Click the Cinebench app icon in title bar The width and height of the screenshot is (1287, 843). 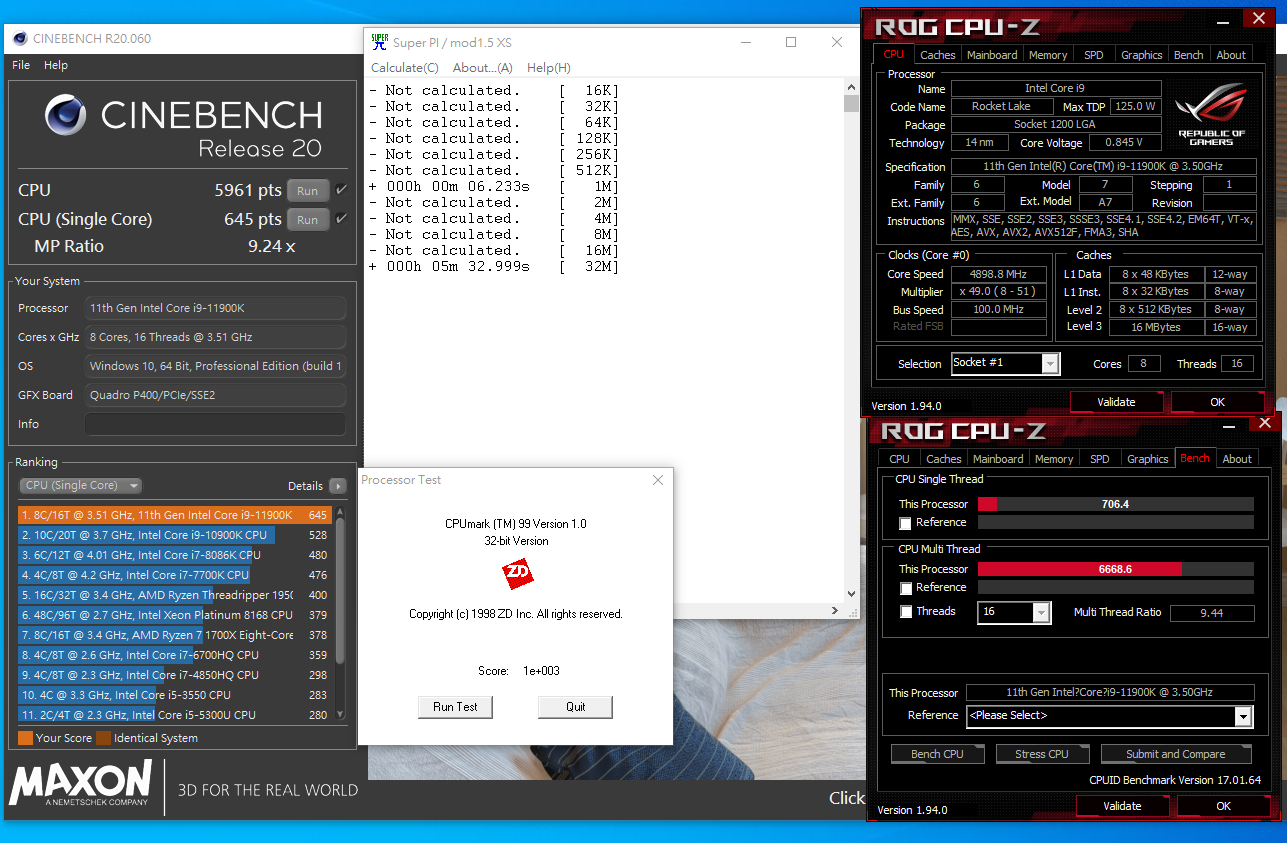pos(20,39)
